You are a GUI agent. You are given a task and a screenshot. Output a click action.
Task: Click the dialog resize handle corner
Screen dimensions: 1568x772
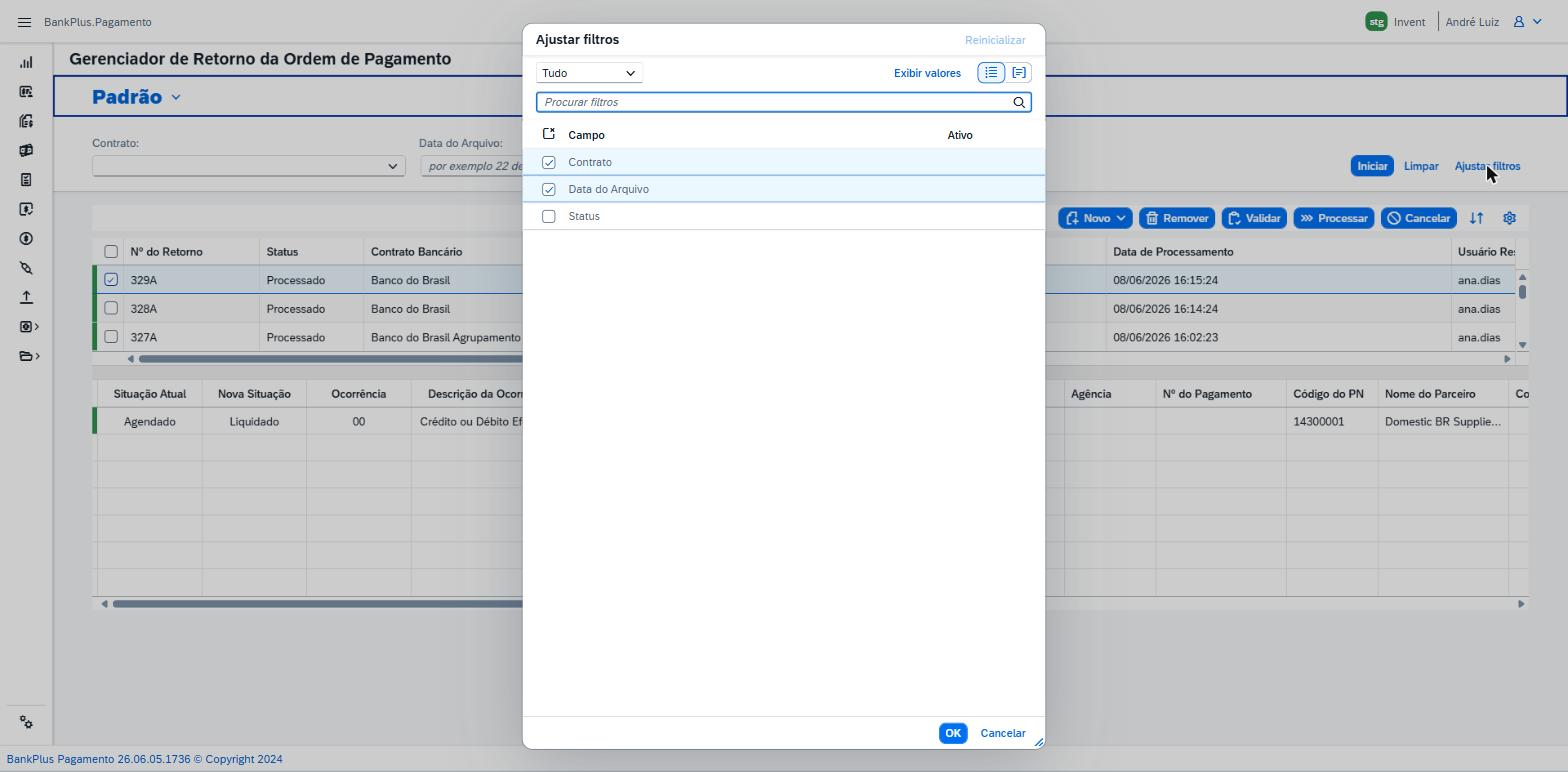point(1038,742)
